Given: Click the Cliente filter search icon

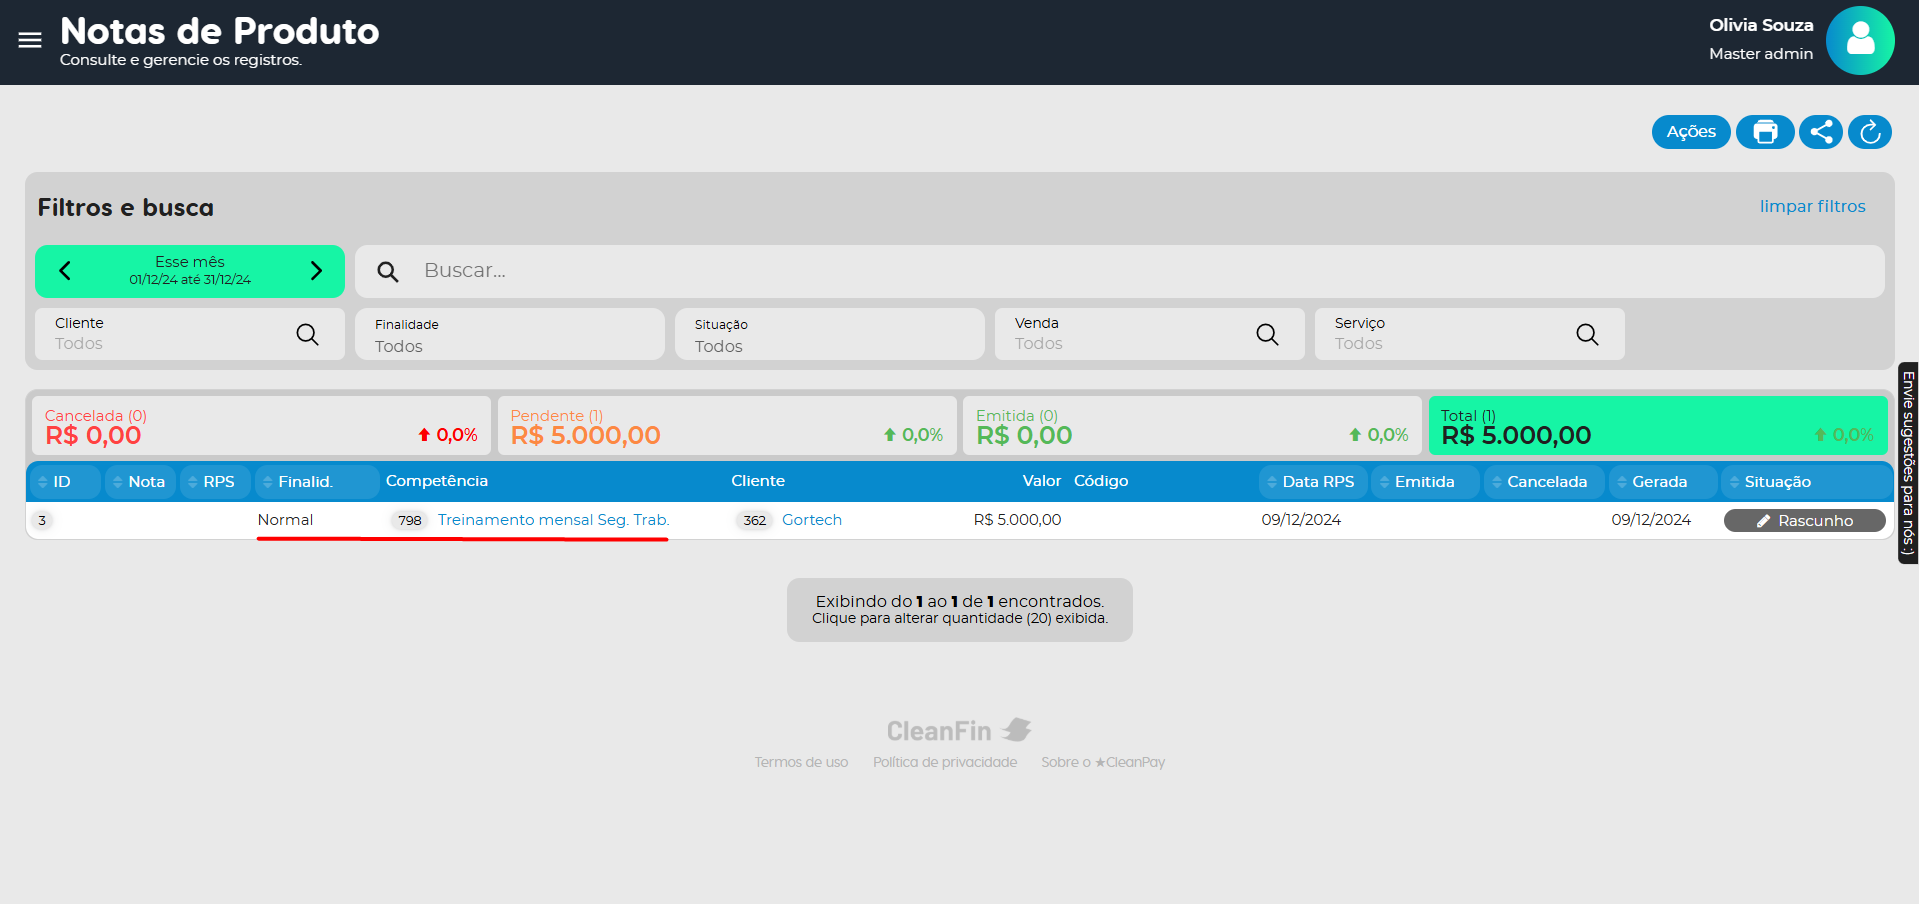Looking at the screenshot, I should point(307,334).
